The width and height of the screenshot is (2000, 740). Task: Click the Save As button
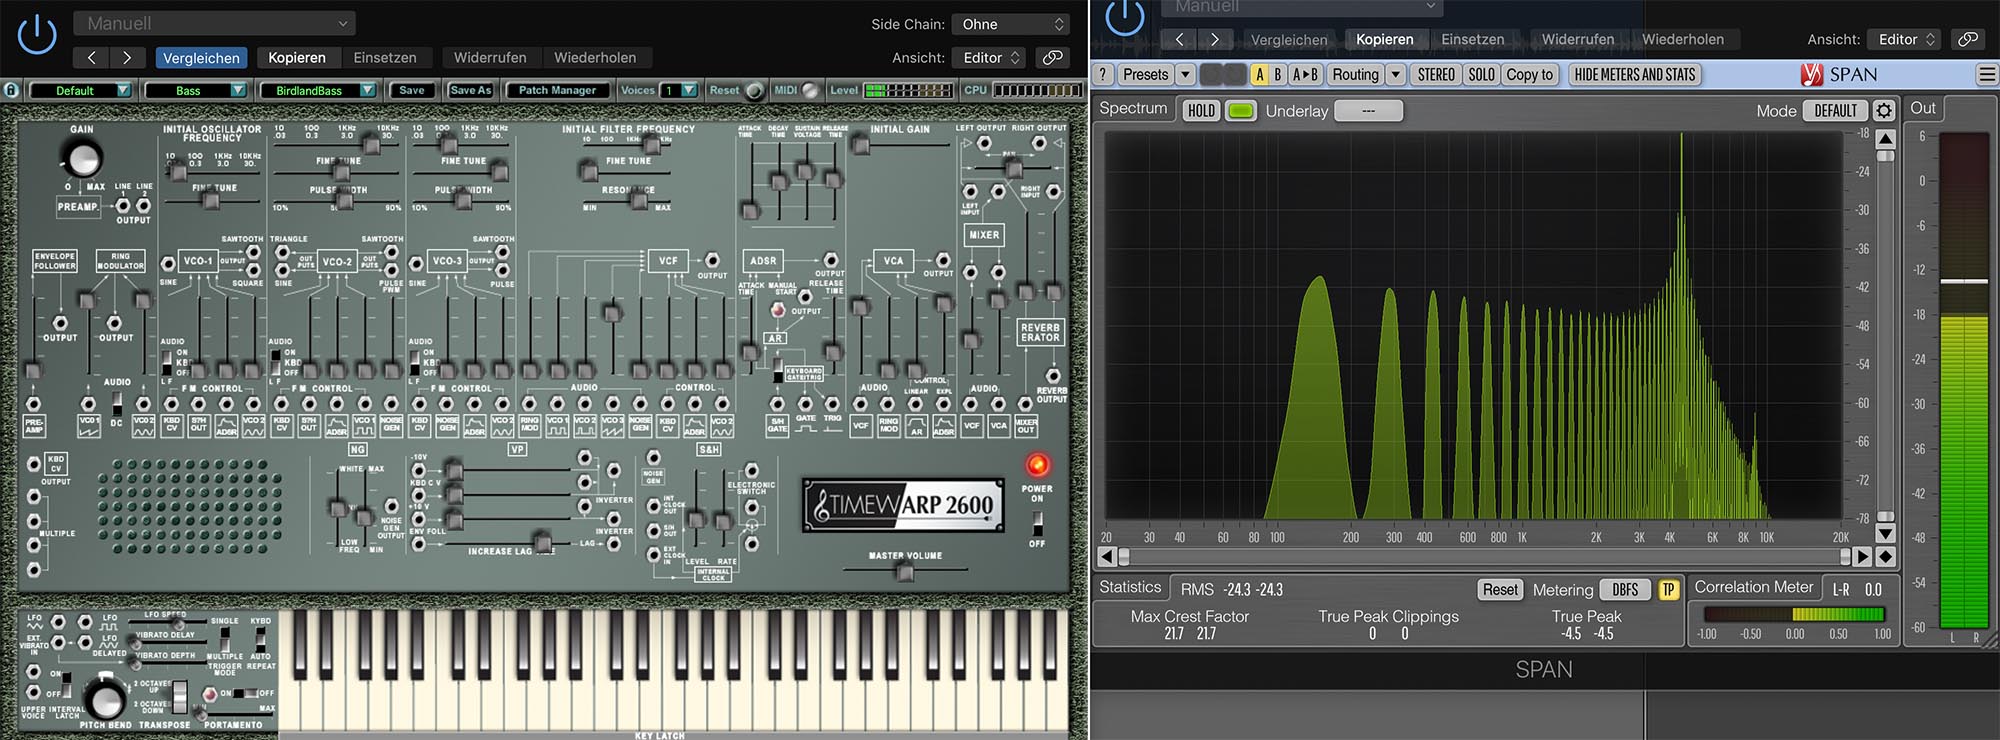click(x=471, y=90)
